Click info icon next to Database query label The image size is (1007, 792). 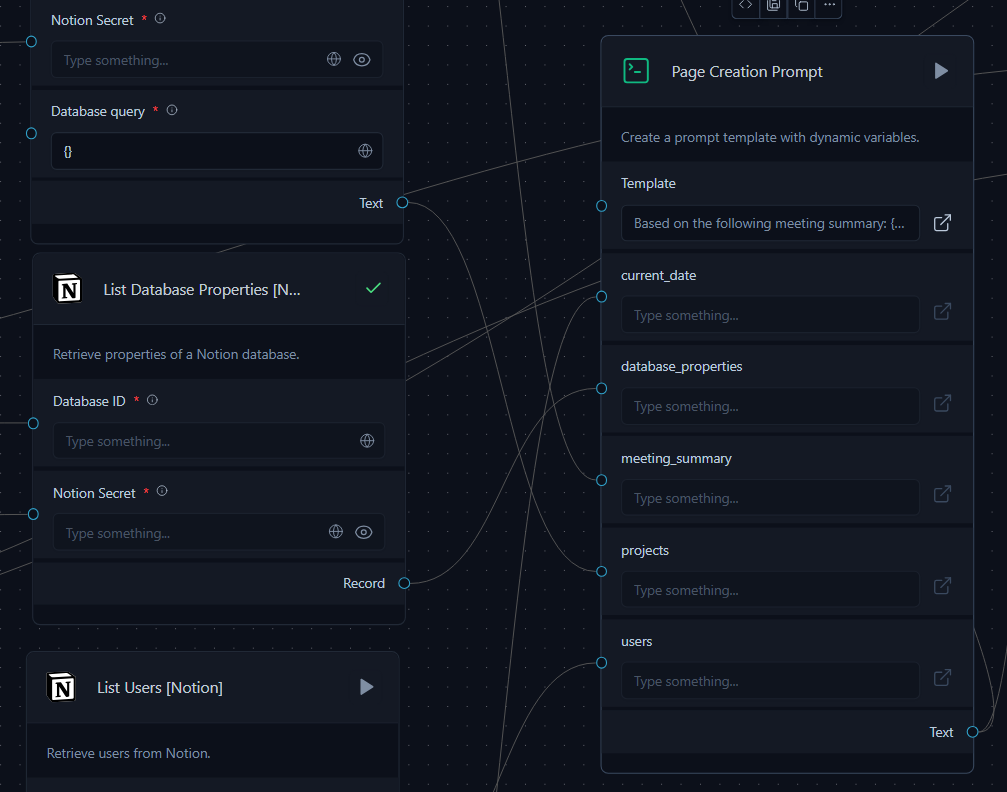click(172, 110)
